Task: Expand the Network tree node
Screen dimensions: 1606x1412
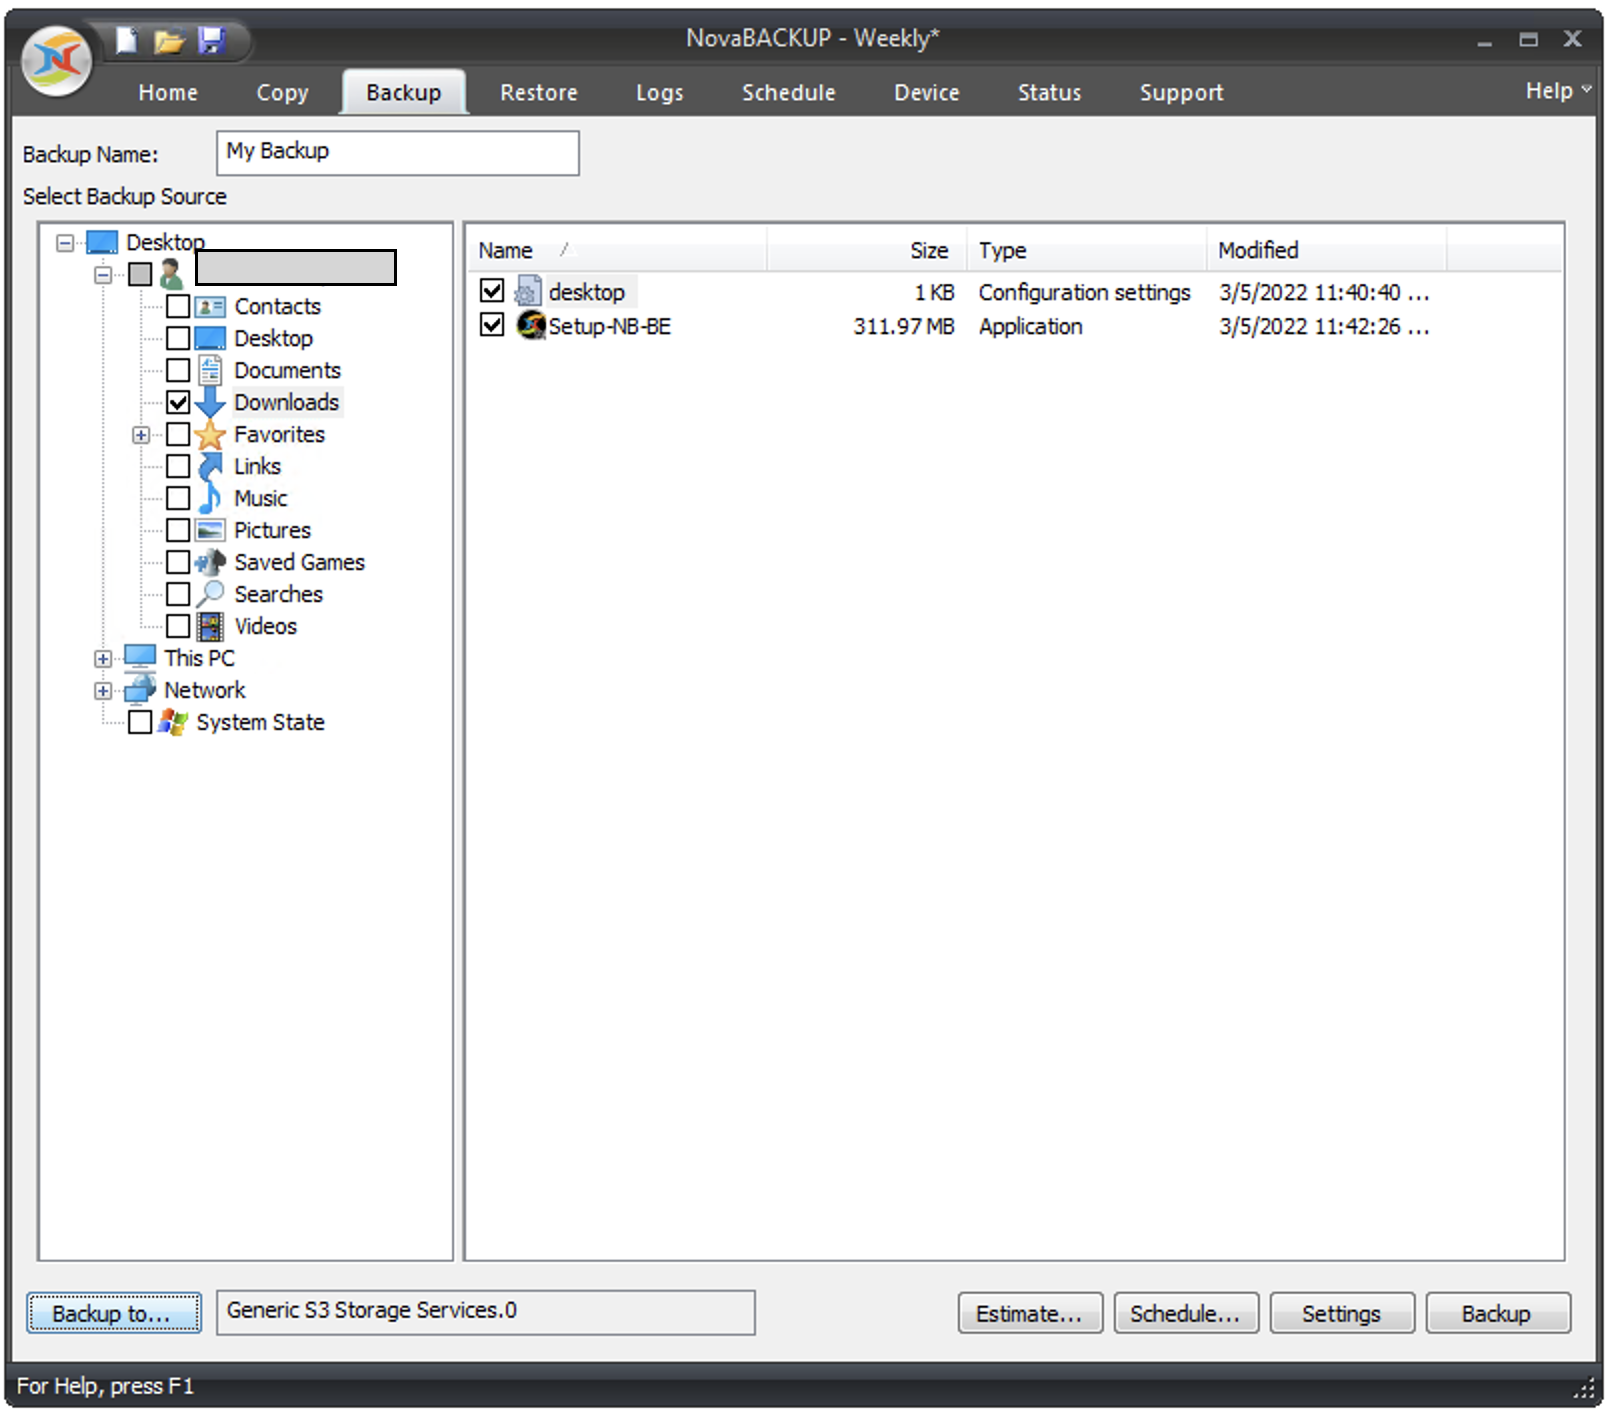Action: click(x=103, y=691)
